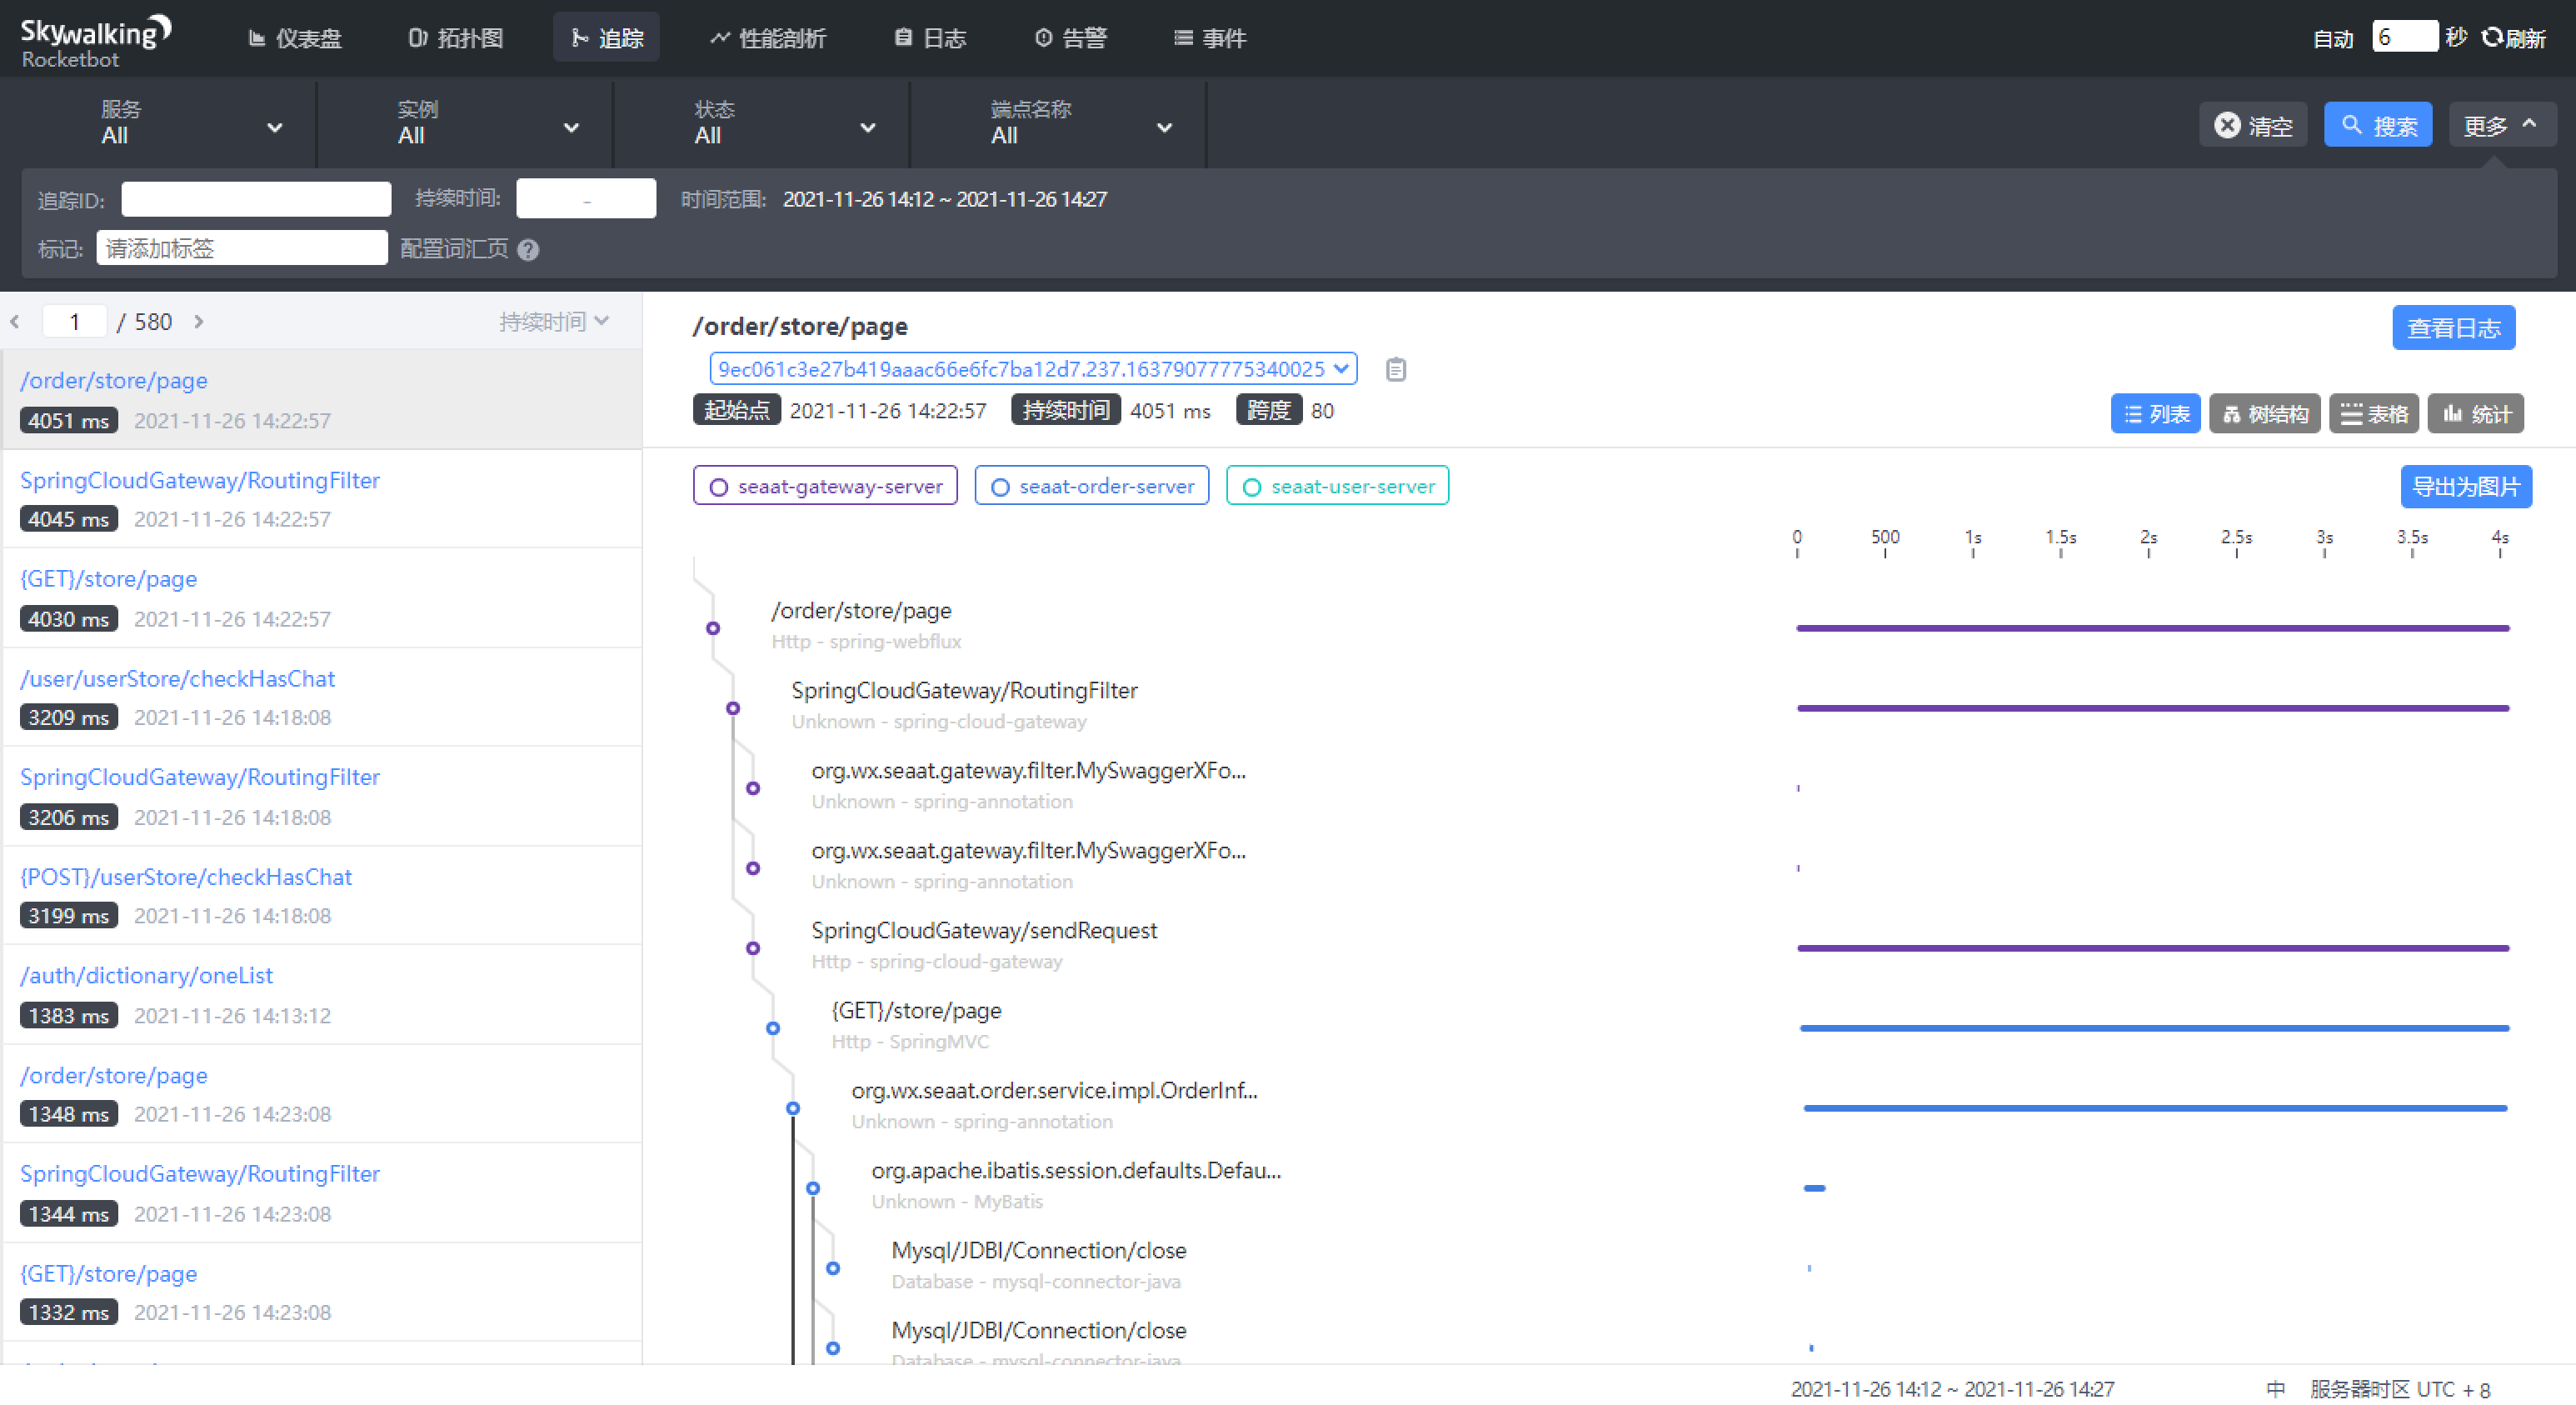Focus the 追踪ID input field
2576x1405 pixels.
coord(256,199)
